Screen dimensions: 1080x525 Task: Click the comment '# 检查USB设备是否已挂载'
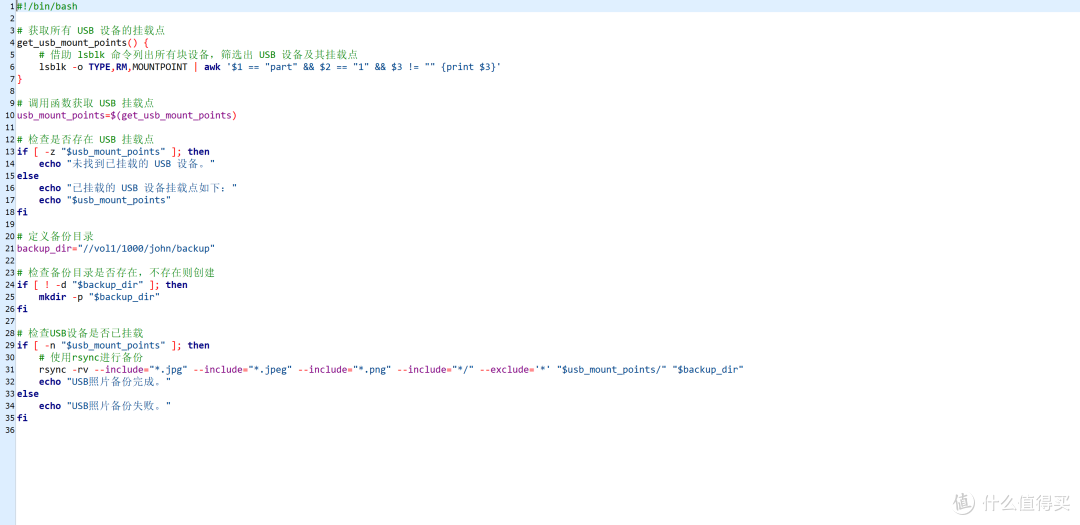(80, 333)
